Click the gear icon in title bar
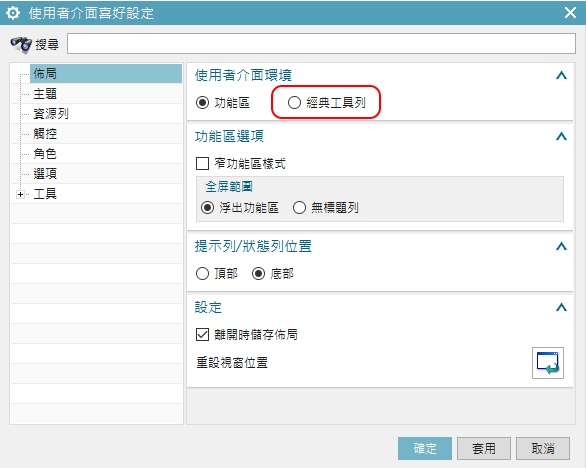This screenshot has height=468, width=586. (13, 13)
